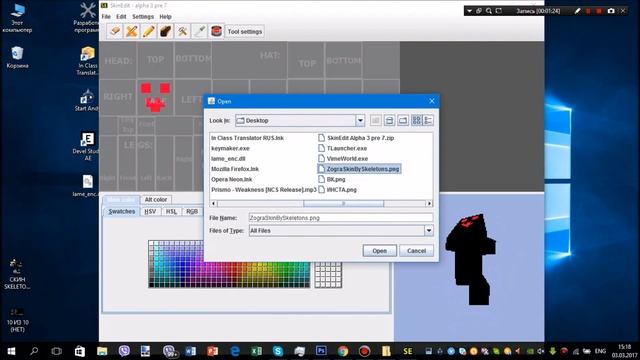This screenshot has height=360, width=640.
Task: Select the crossed pencil and ruler tool
Action: [132, 31]
